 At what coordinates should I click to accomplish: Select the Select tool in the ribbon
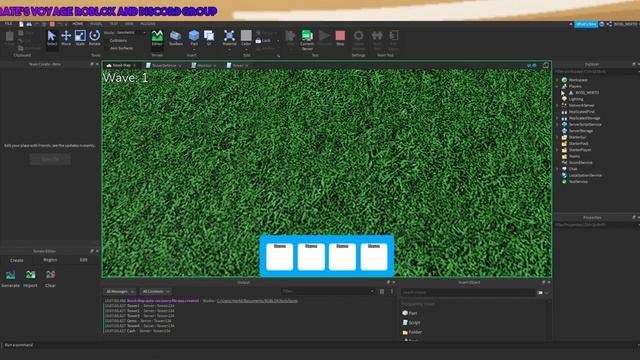[x=52, y=38]
